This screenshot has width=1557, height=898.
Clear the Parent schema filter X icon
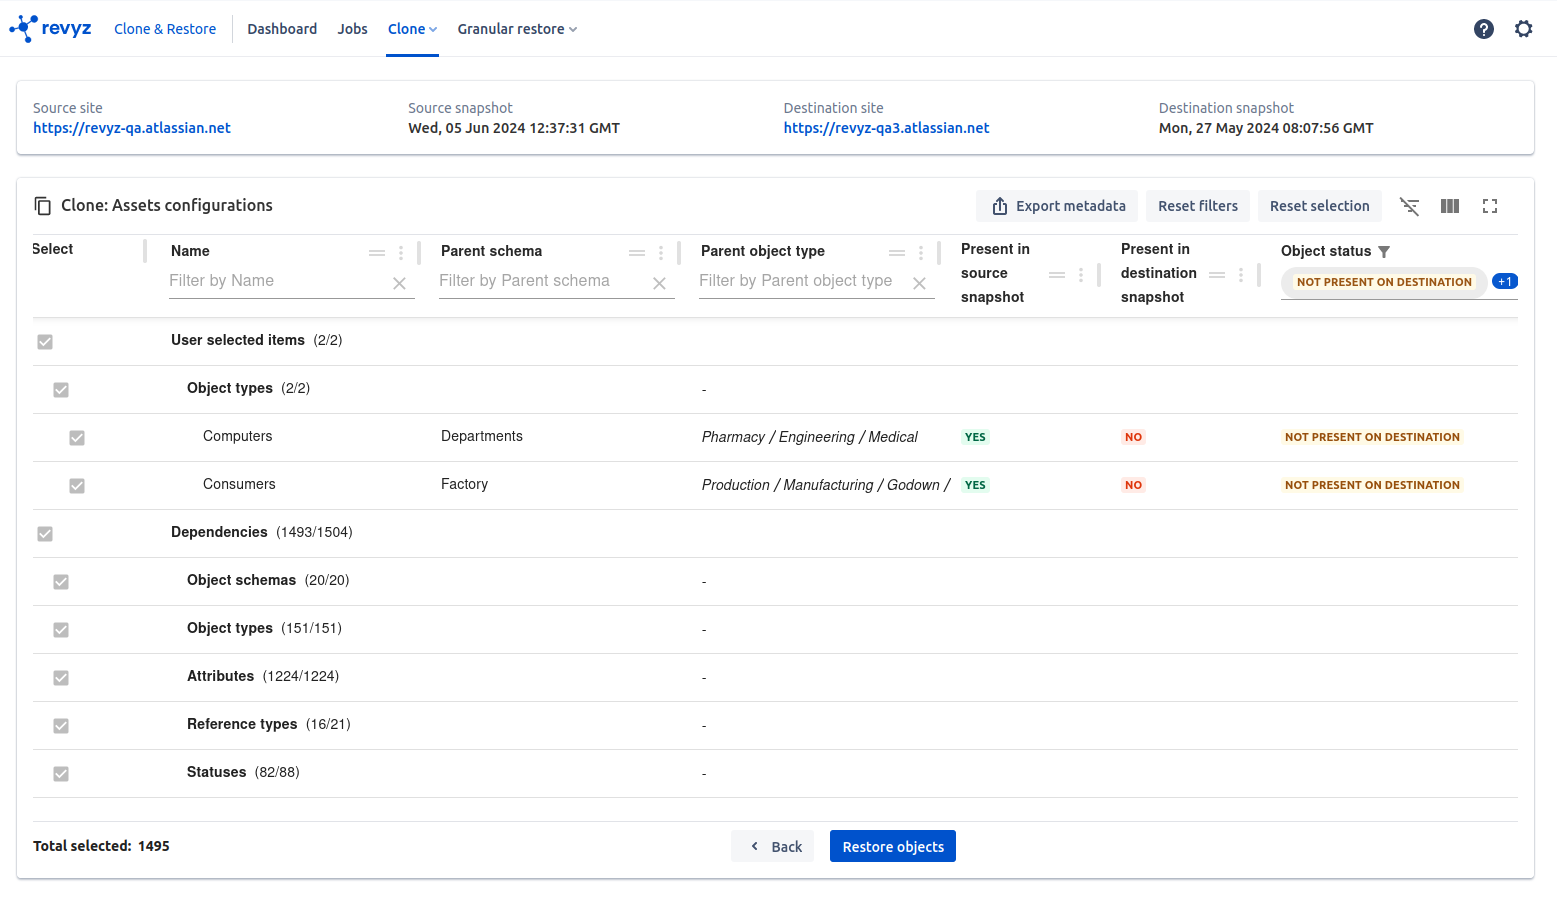tap(659, 283)
